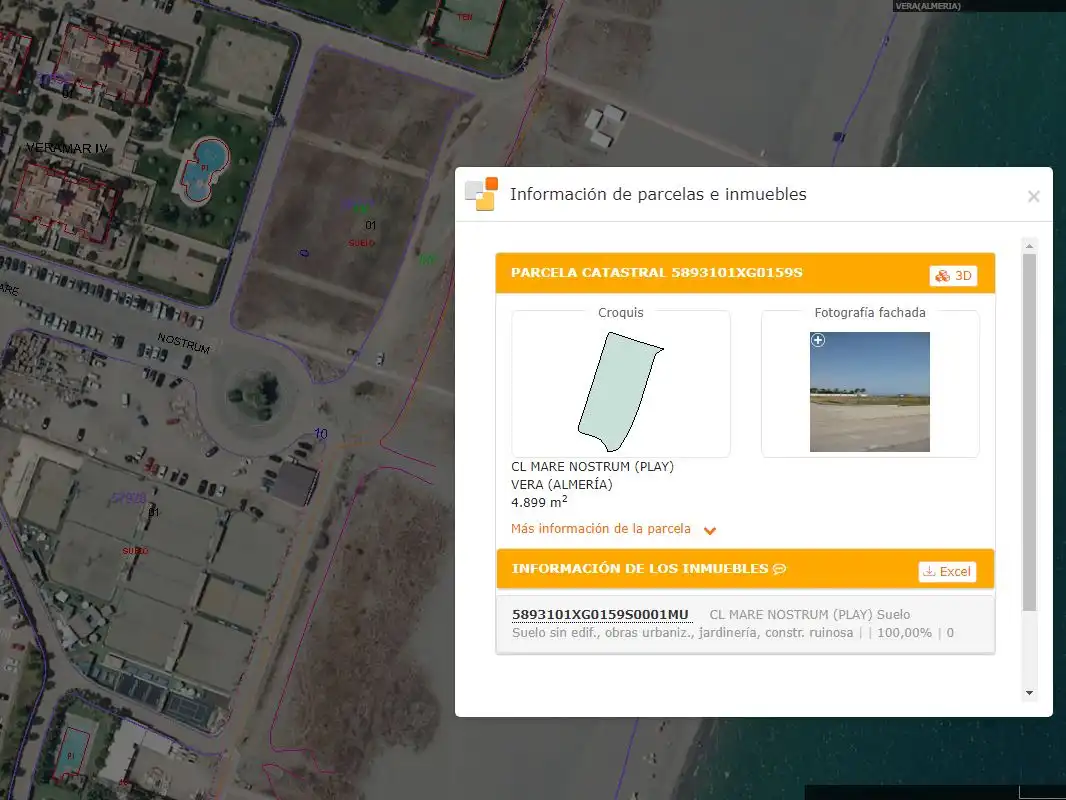Screen dimensions: 1066x800
Task: Click the number '10' label on map
Action: pos(321,434)
